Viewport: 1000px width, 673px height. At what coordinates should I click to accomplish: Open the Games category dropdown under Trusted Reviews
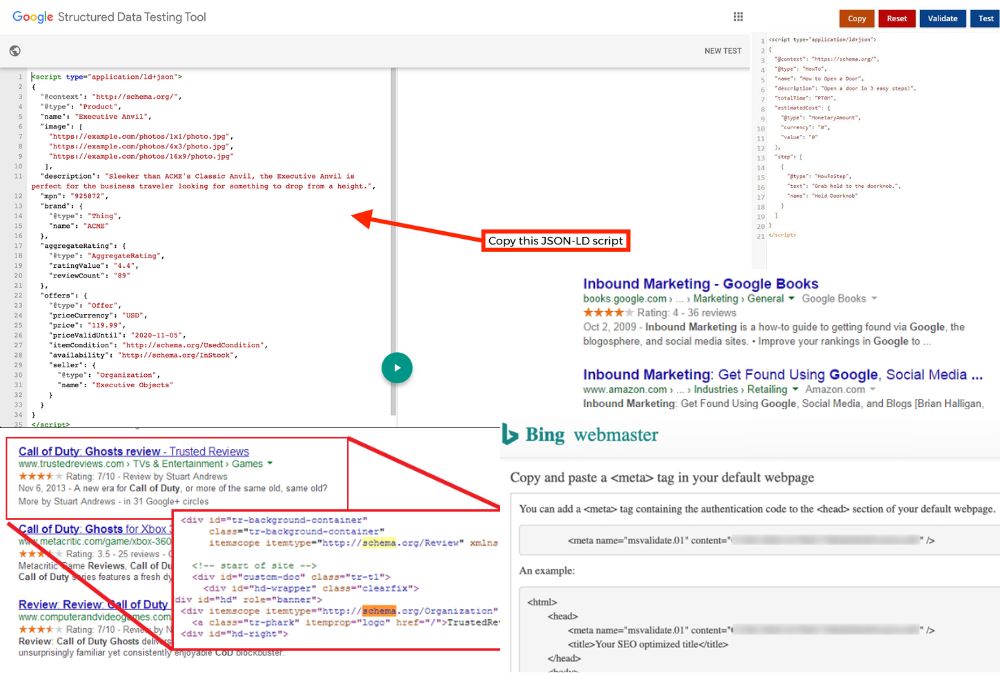point(270,461)
